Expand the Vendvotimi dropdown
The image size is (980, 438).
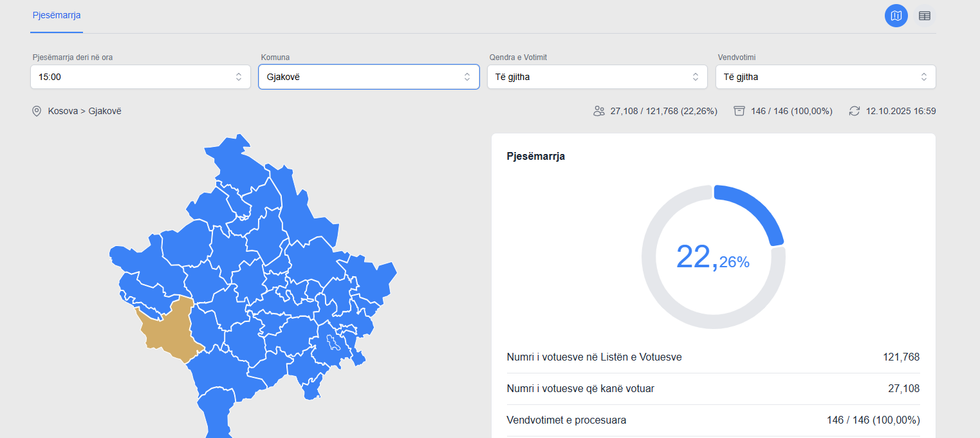(826, 77)
